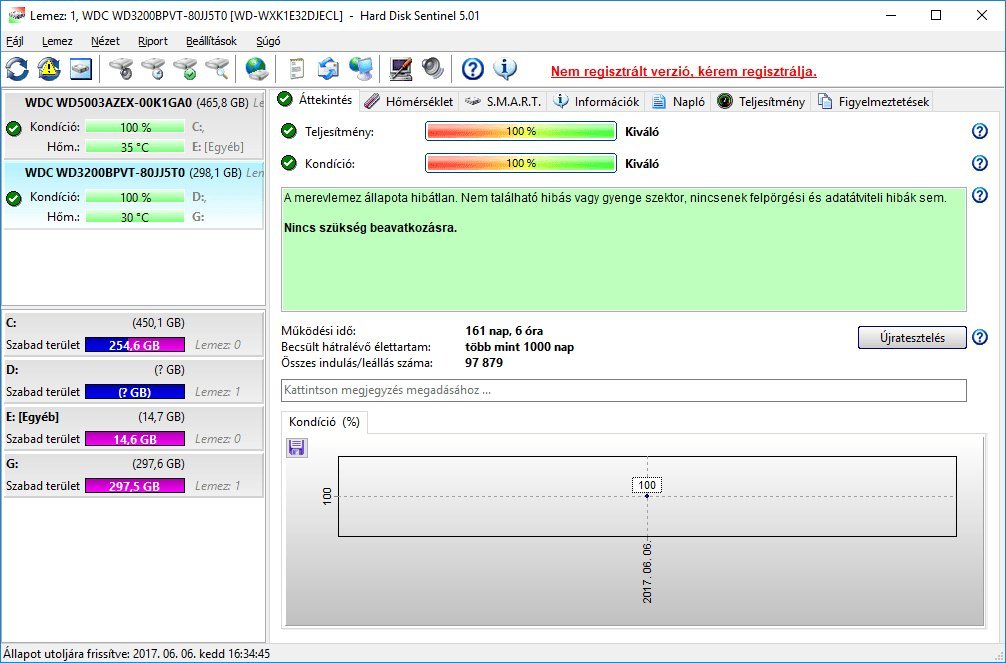
Task: Open the Beállítások menu
Action: [211, 41]
